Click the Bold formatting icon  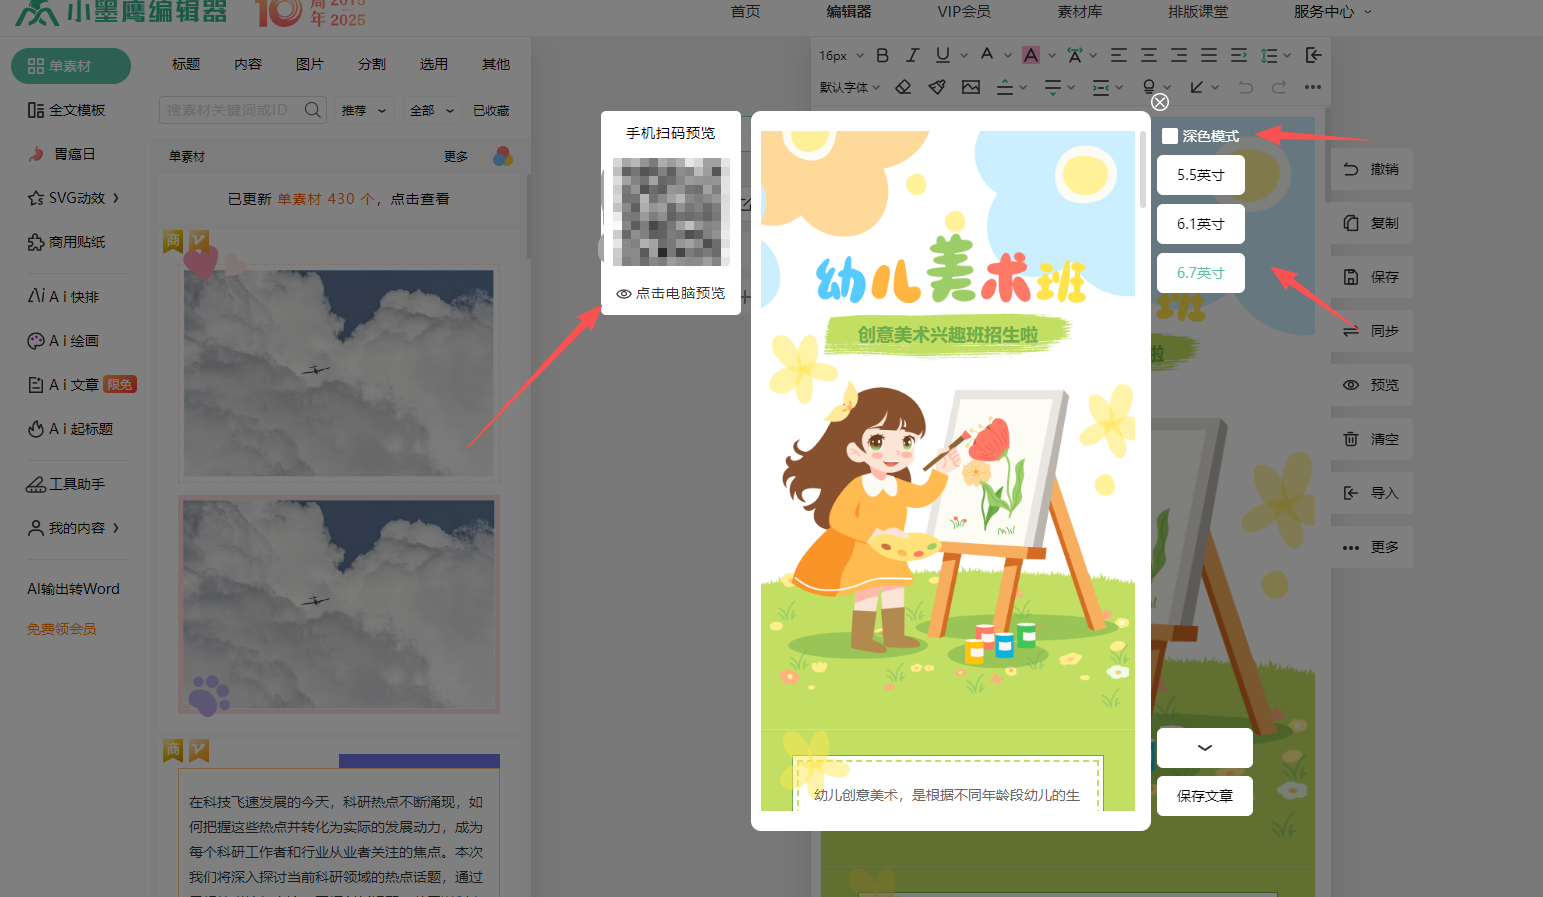coord(882,55)
